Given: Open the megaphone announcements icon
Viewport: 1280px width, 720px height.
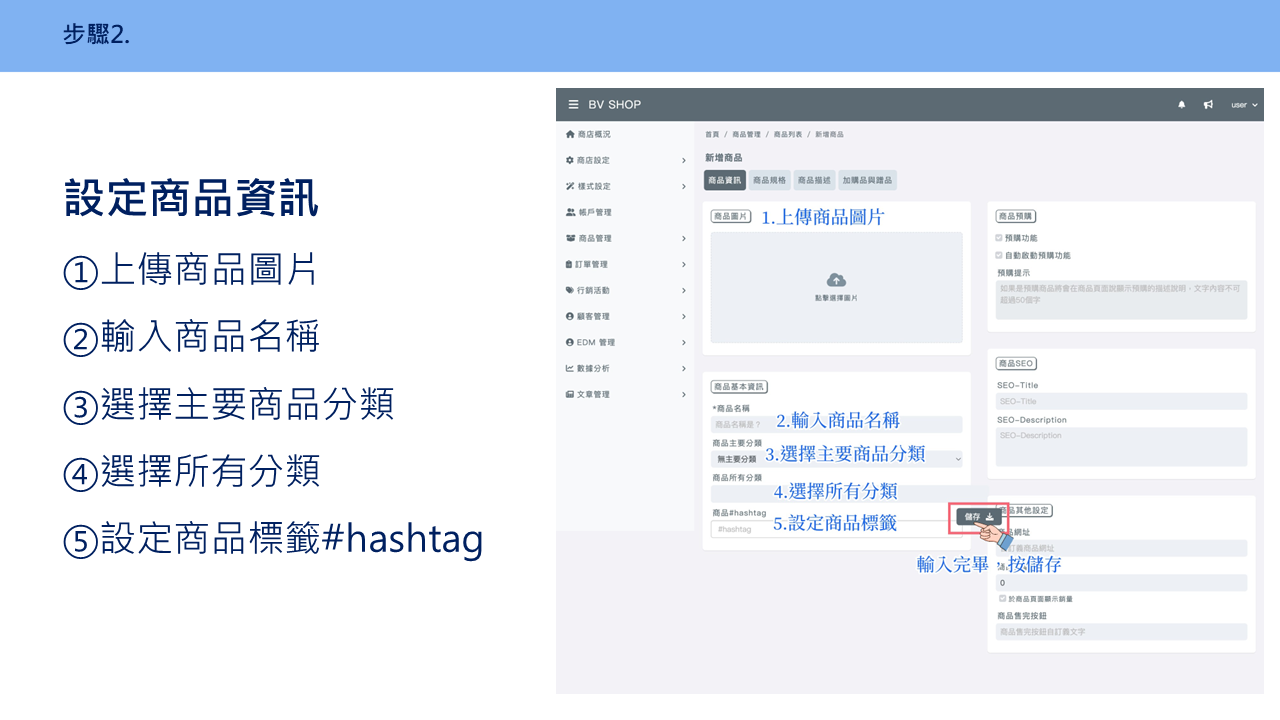Looking at the screenshot, I should (1208, 104).
